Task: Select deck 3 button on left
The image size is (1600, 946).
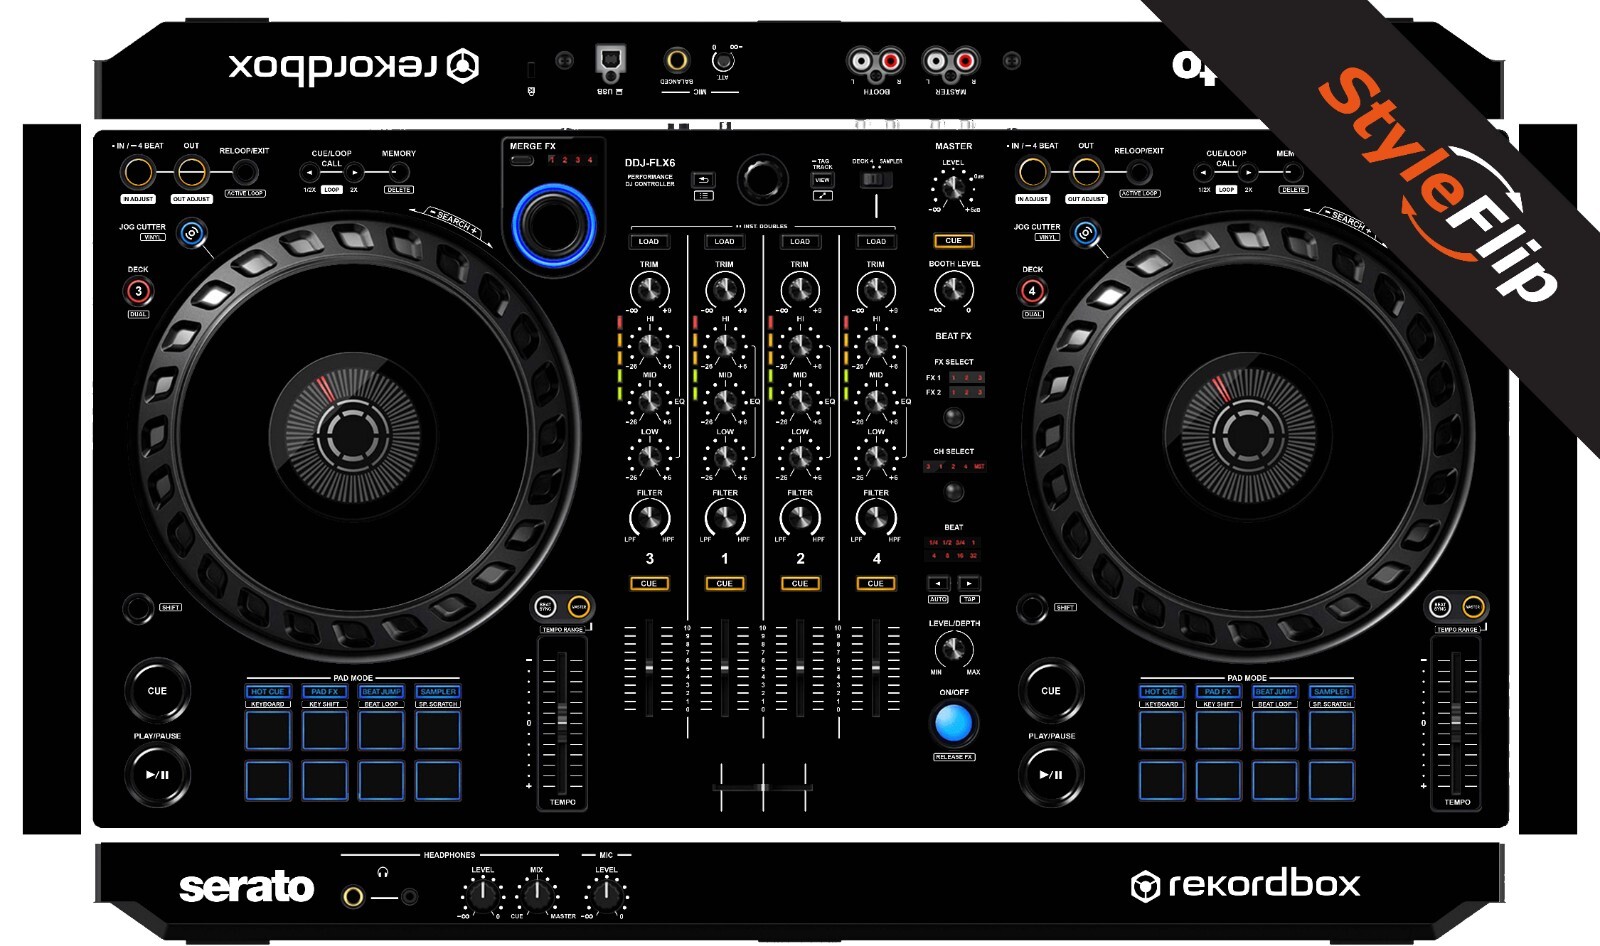Action: (138, 291)
